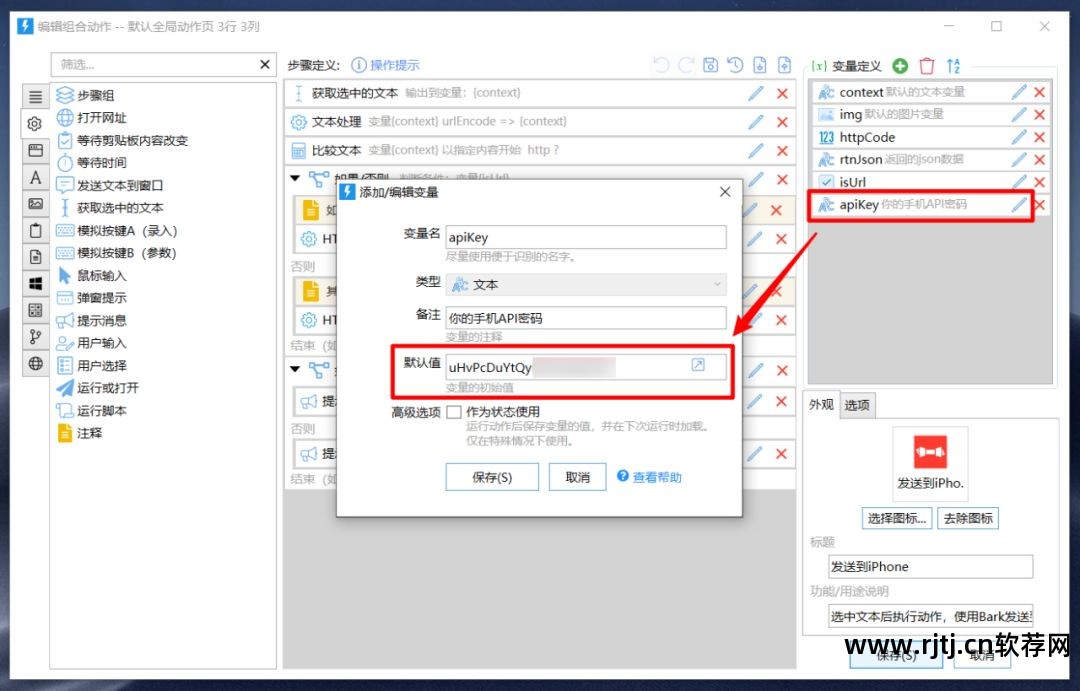The height and width of the screenshot is (691, 1080).
Task: Add a new variable with green plus
Action: [x=900, y=65]
